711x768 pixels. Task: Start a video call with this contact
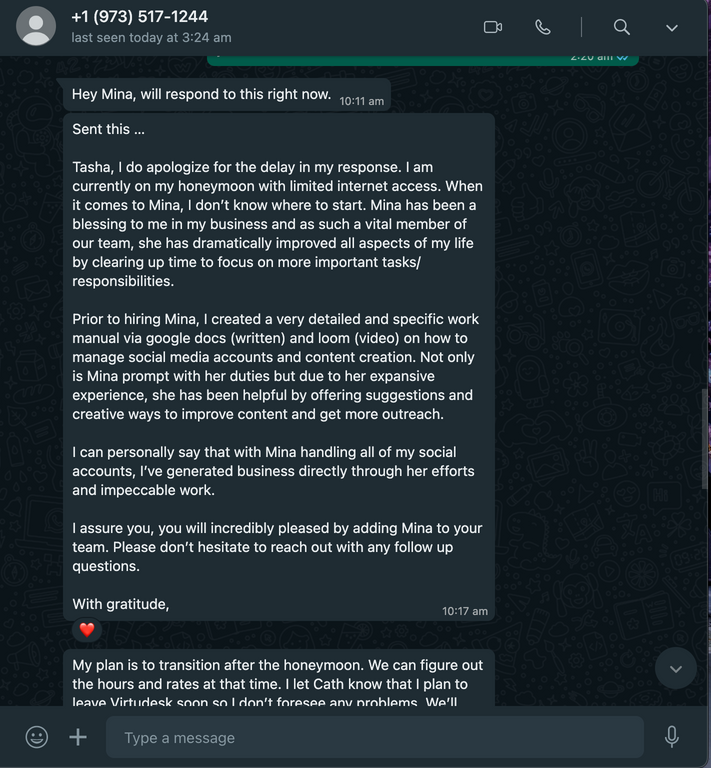point(493,27)
